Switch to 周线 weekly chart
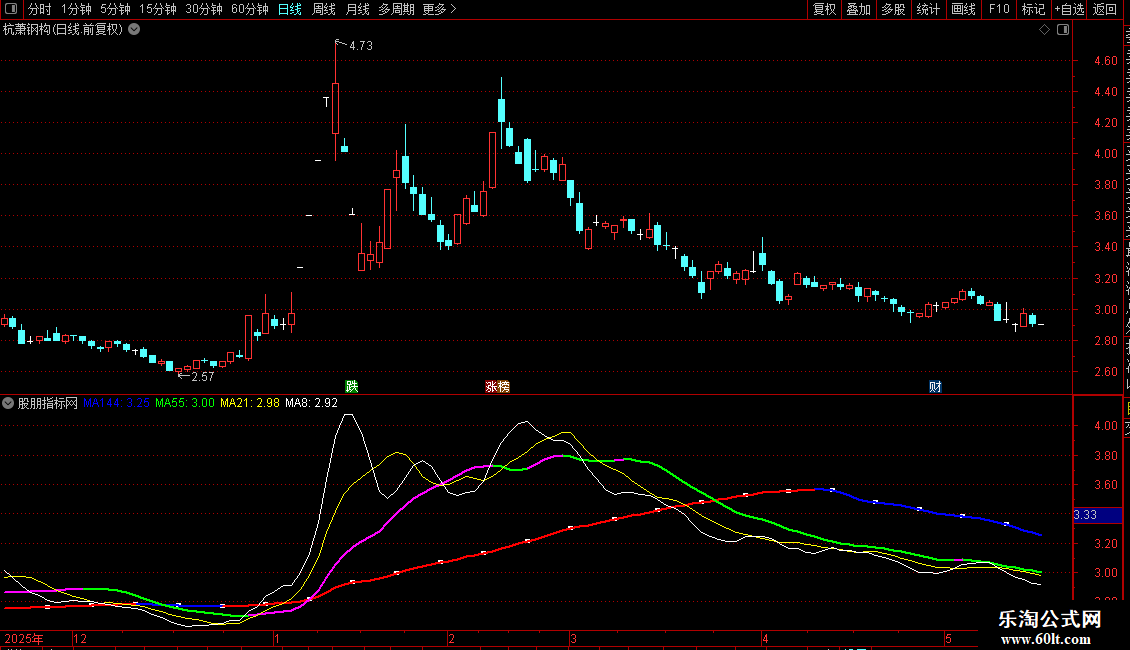Viewport: 1130px width, 650px height. (x=324, y=9)
